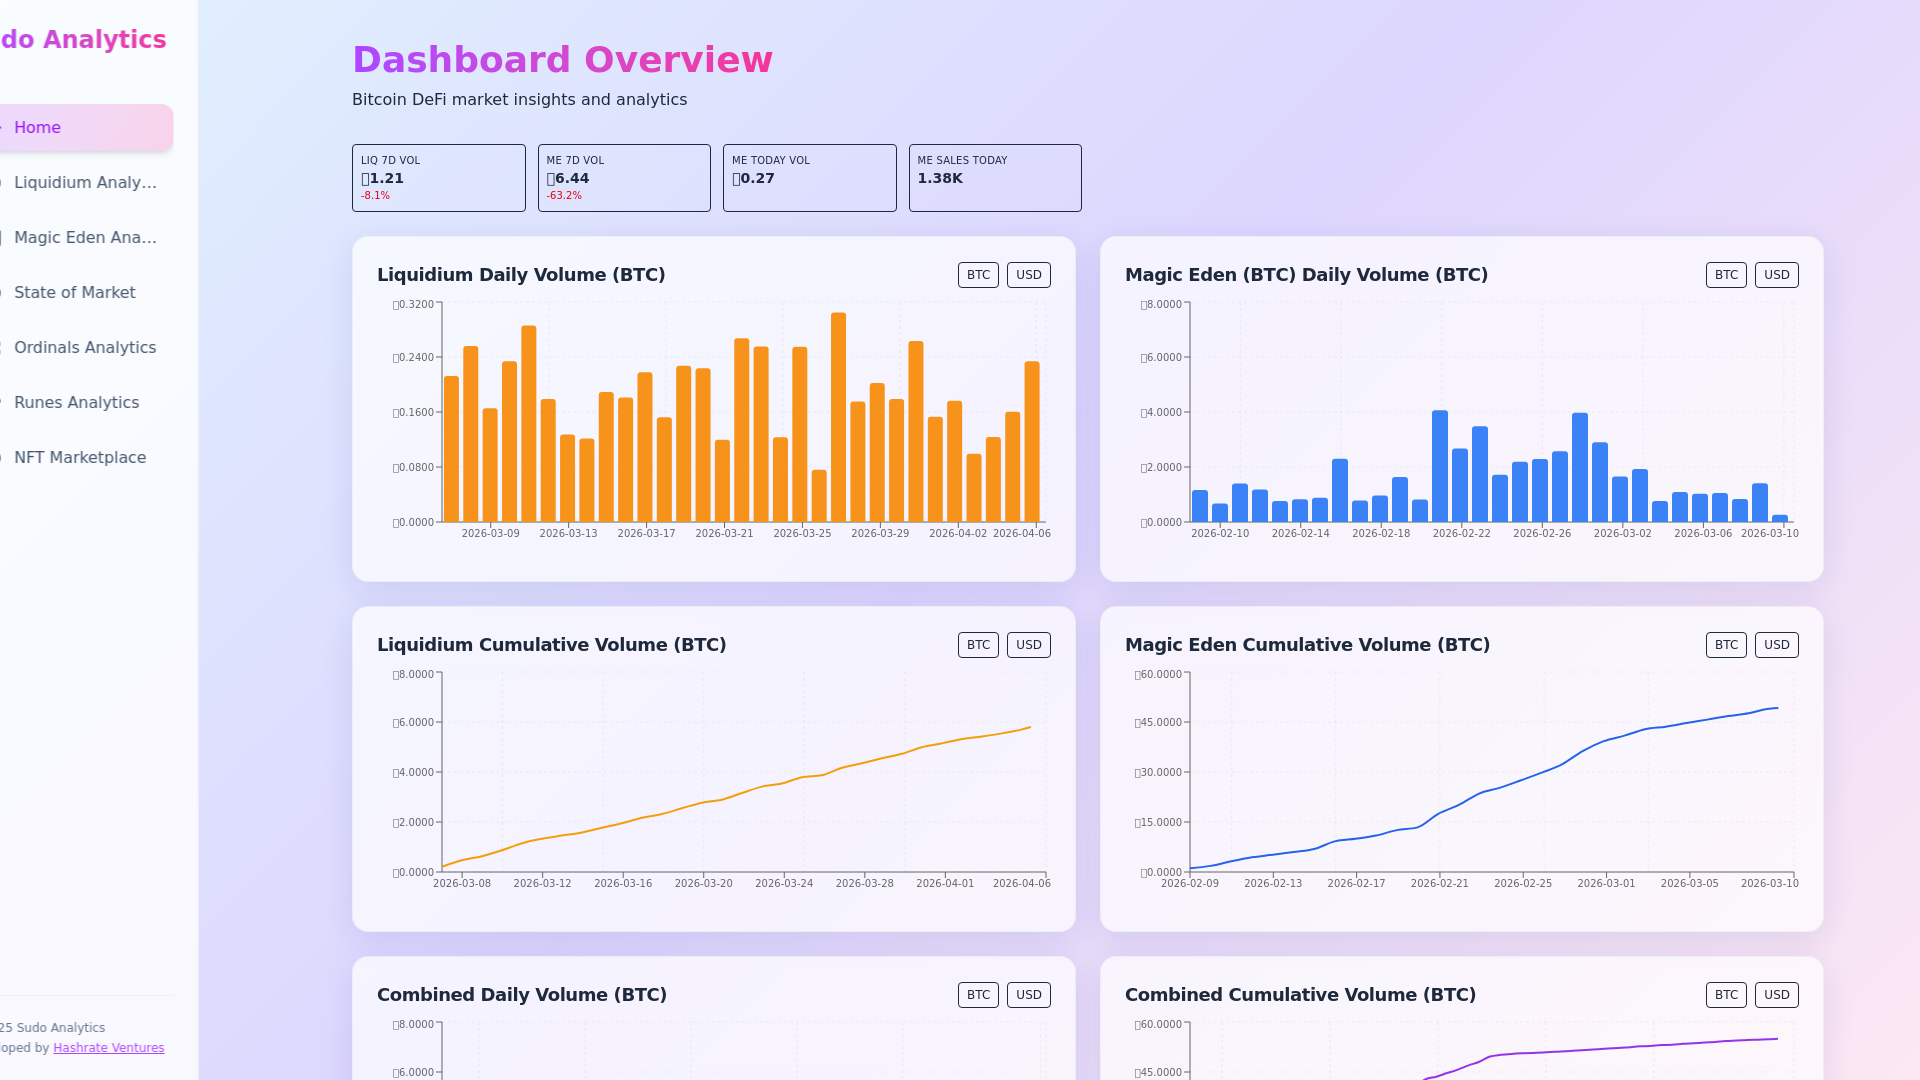Click the tallest orange bar in Liquidium Daily chart
Screen dimensions: 1920x1080
tap(838, 417)
